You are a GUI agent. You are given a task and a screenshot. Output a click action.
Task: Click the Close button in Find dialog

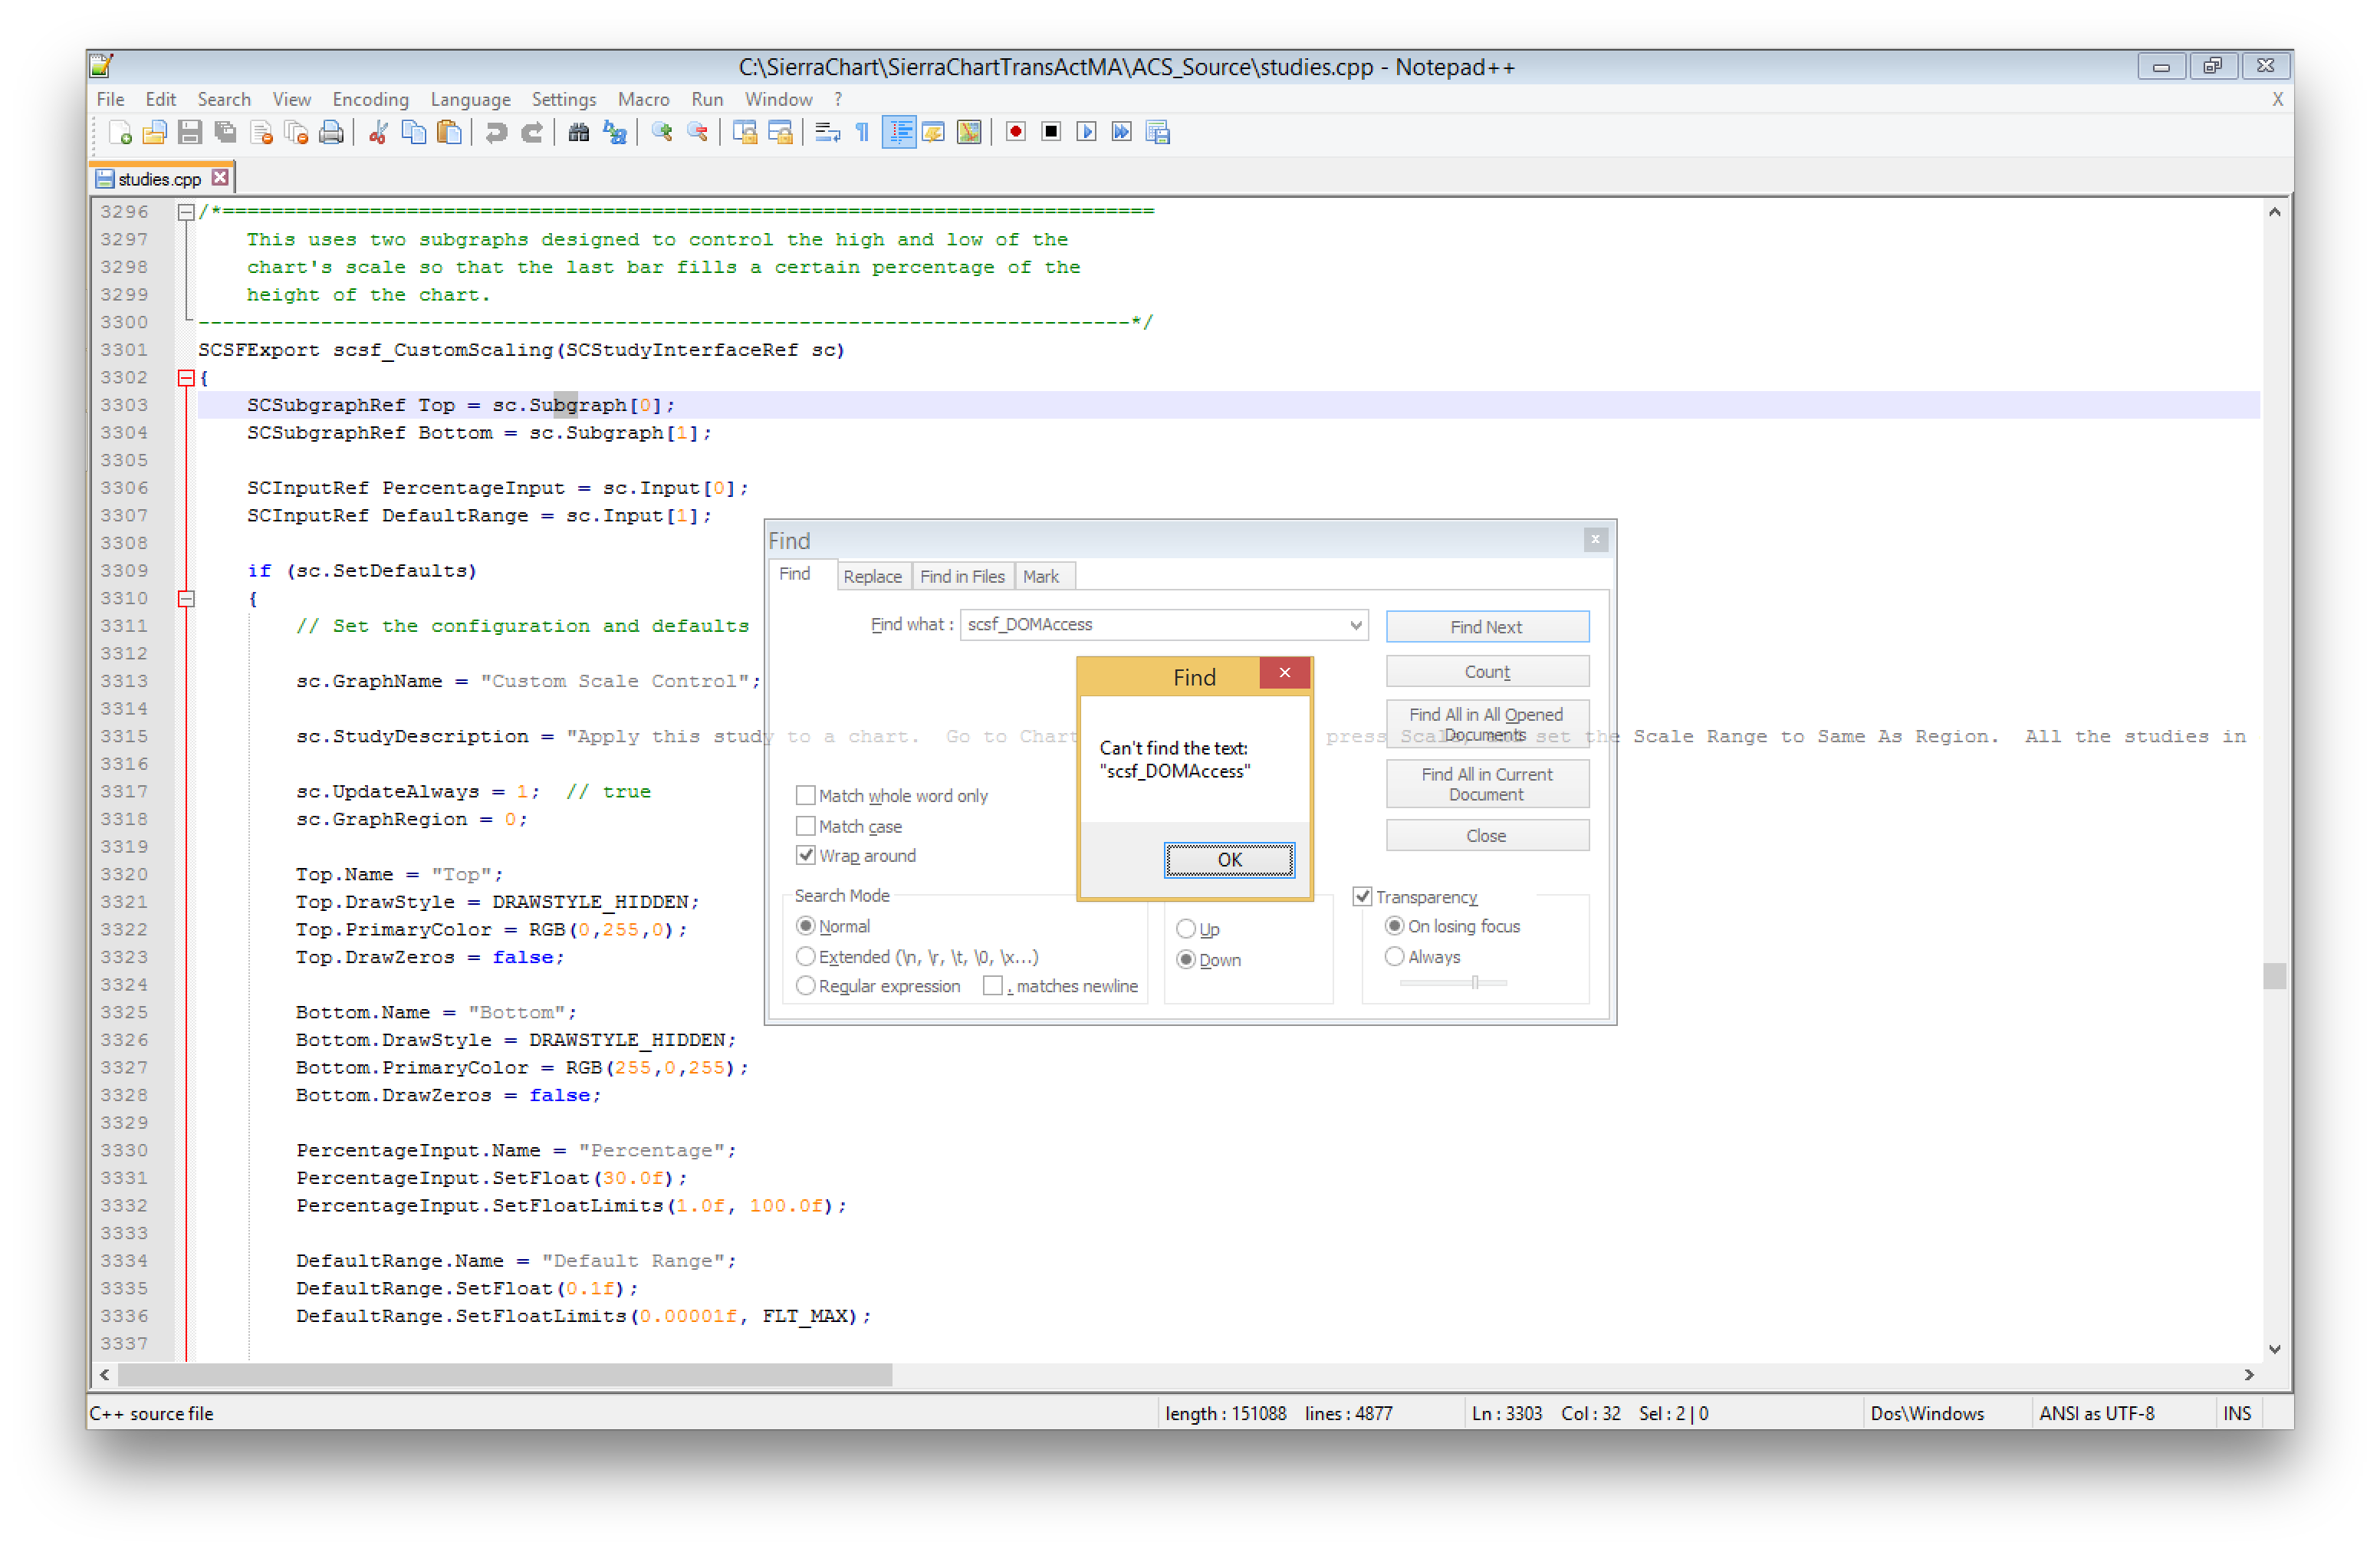tap(1487, 836)
